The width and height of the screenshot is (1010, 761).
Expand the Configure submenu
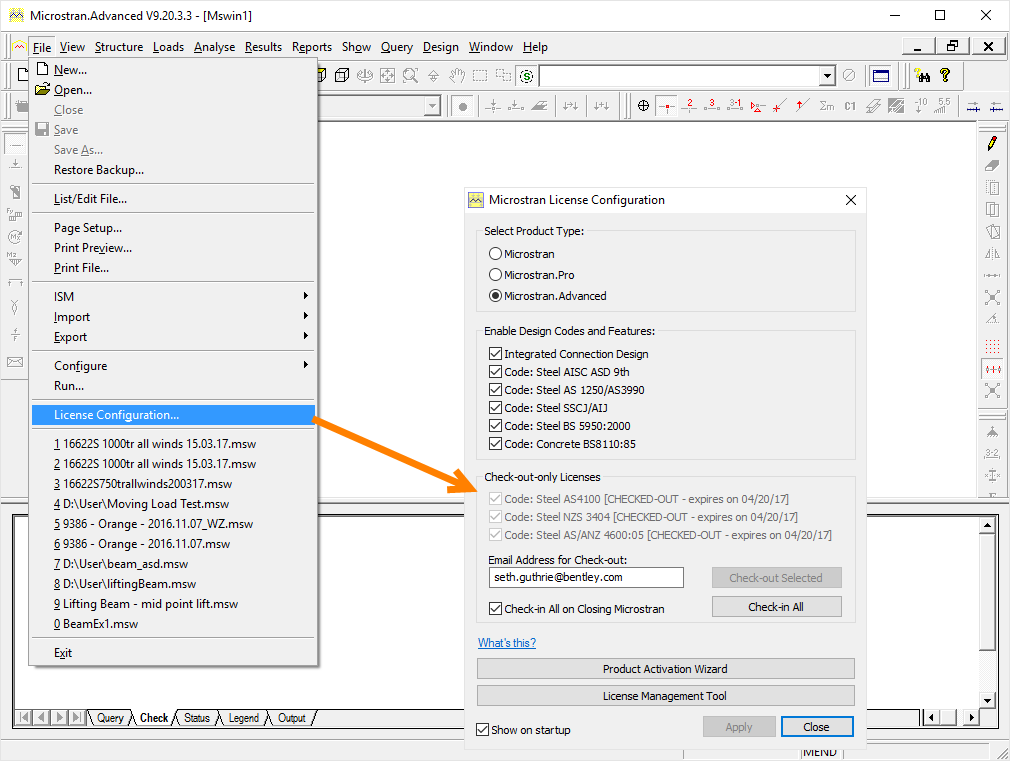(173, 365)
